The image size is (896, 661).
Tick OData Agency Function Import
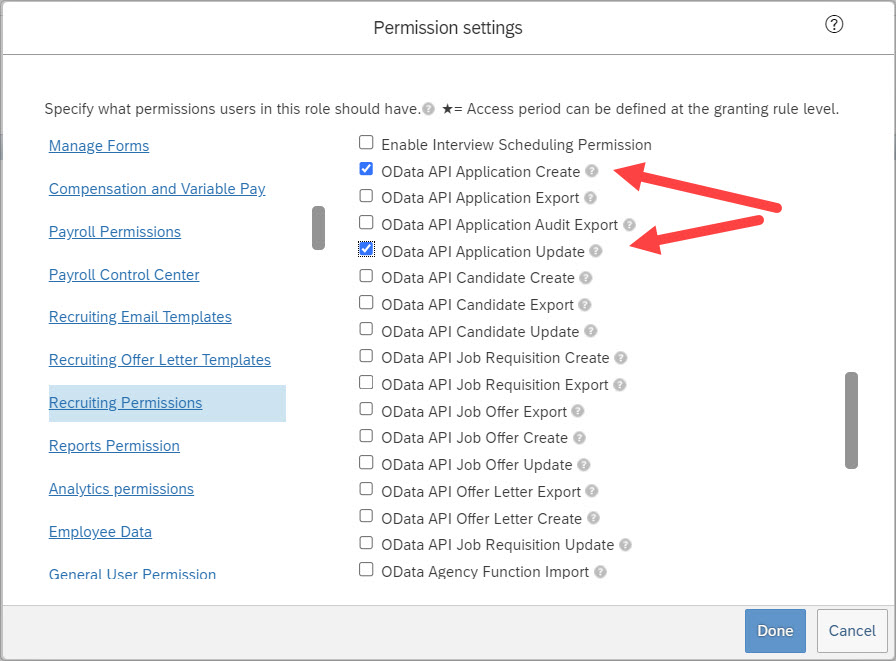point(366,569)
